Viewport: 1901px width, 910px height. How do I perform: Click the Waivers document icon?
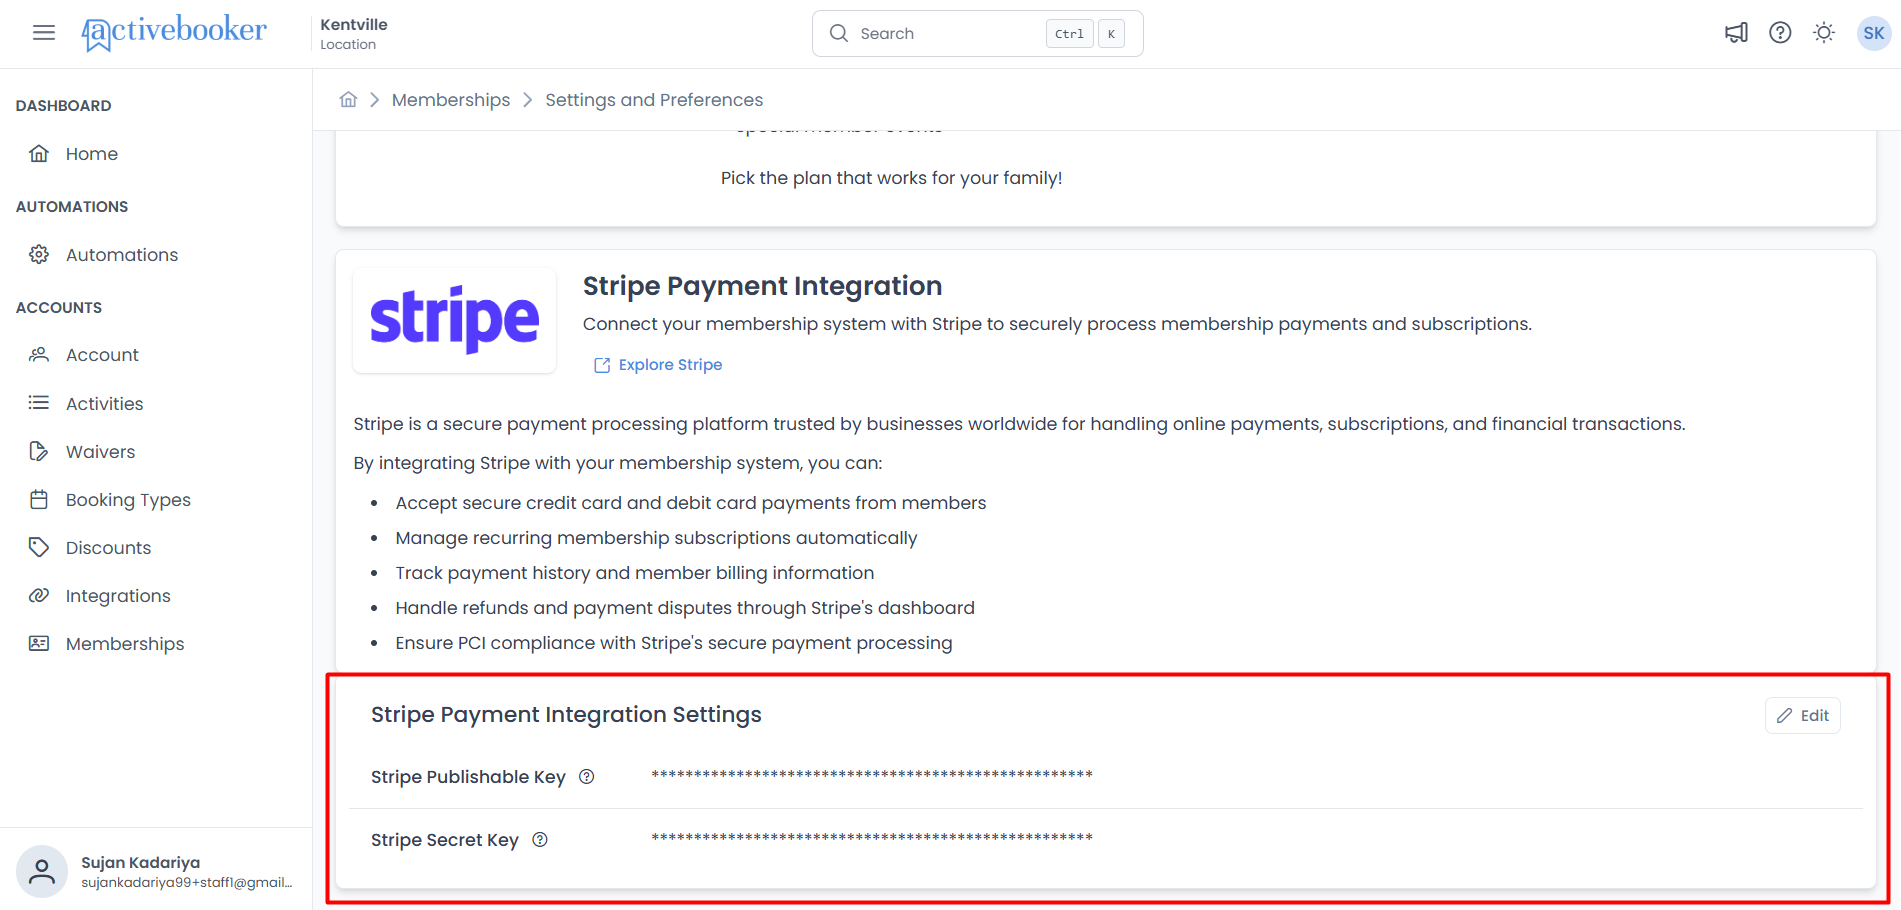pyautogui.click(x=39, y=451)
